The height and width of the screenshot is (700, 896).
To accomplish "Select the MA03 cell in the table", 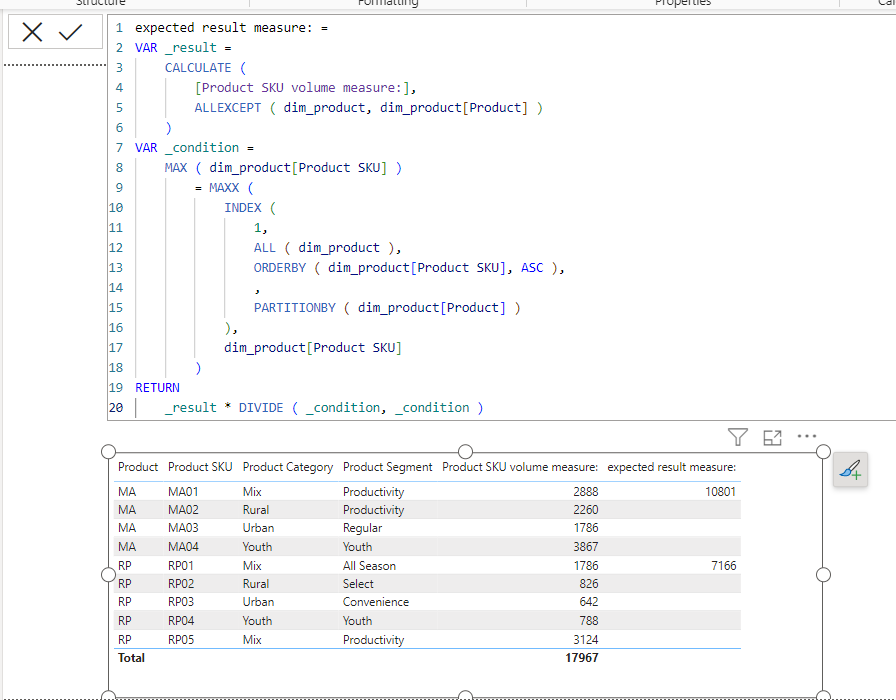I will coord(183,528).
